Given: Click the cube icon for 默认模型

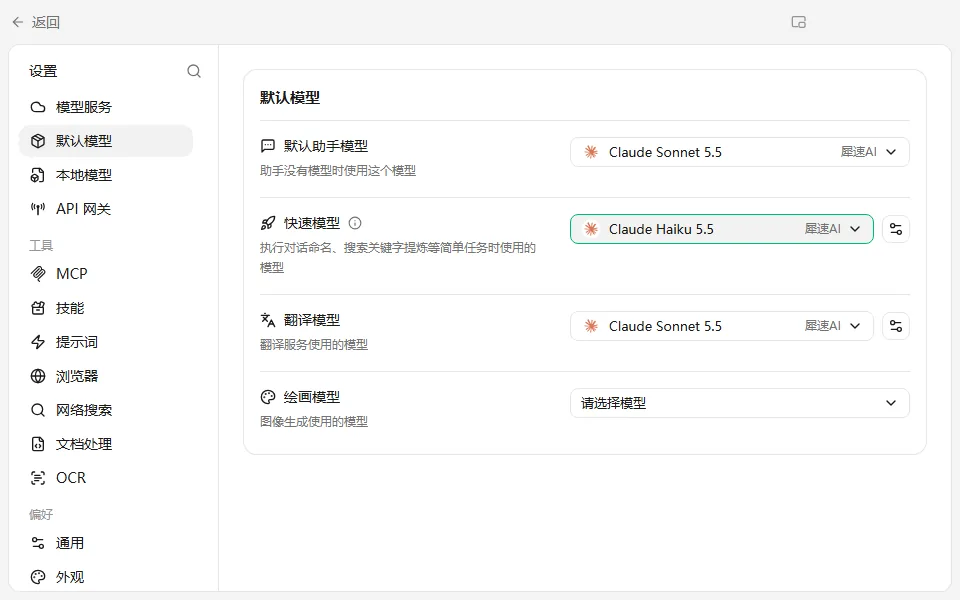Looking at the screenshot, I should pos(38,141).
